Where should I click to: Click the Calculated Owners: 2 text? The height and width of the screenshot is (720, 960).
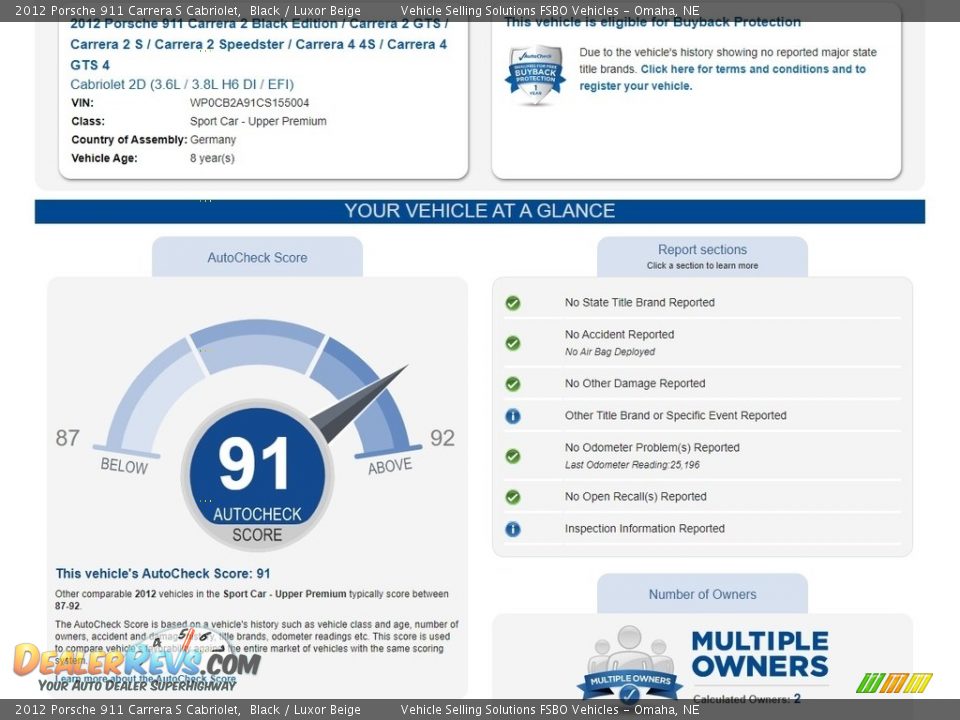click(747, 699)
